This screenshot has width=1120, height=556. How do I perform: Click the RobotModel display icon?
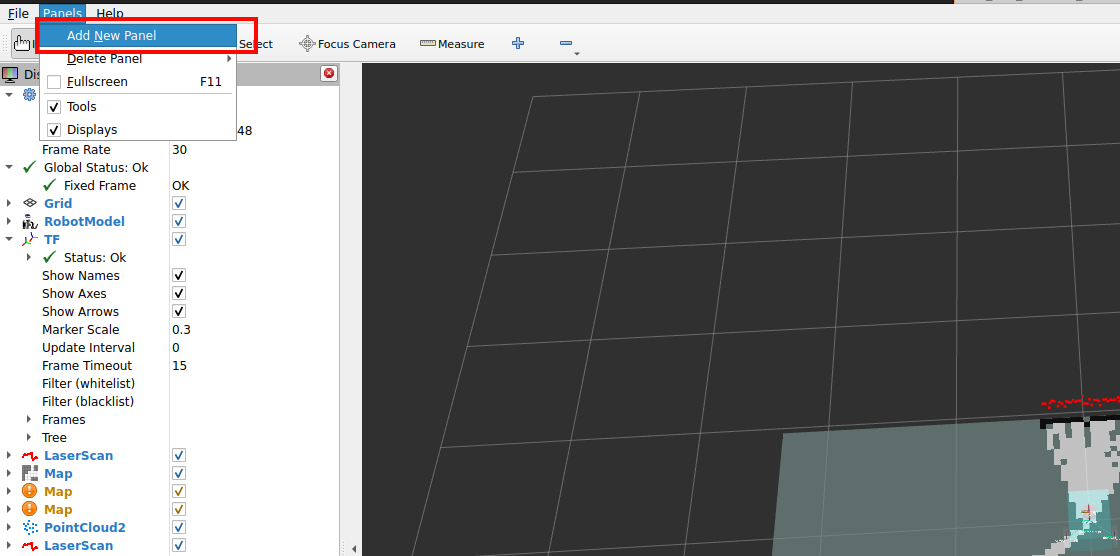click(x=29, y=222)
